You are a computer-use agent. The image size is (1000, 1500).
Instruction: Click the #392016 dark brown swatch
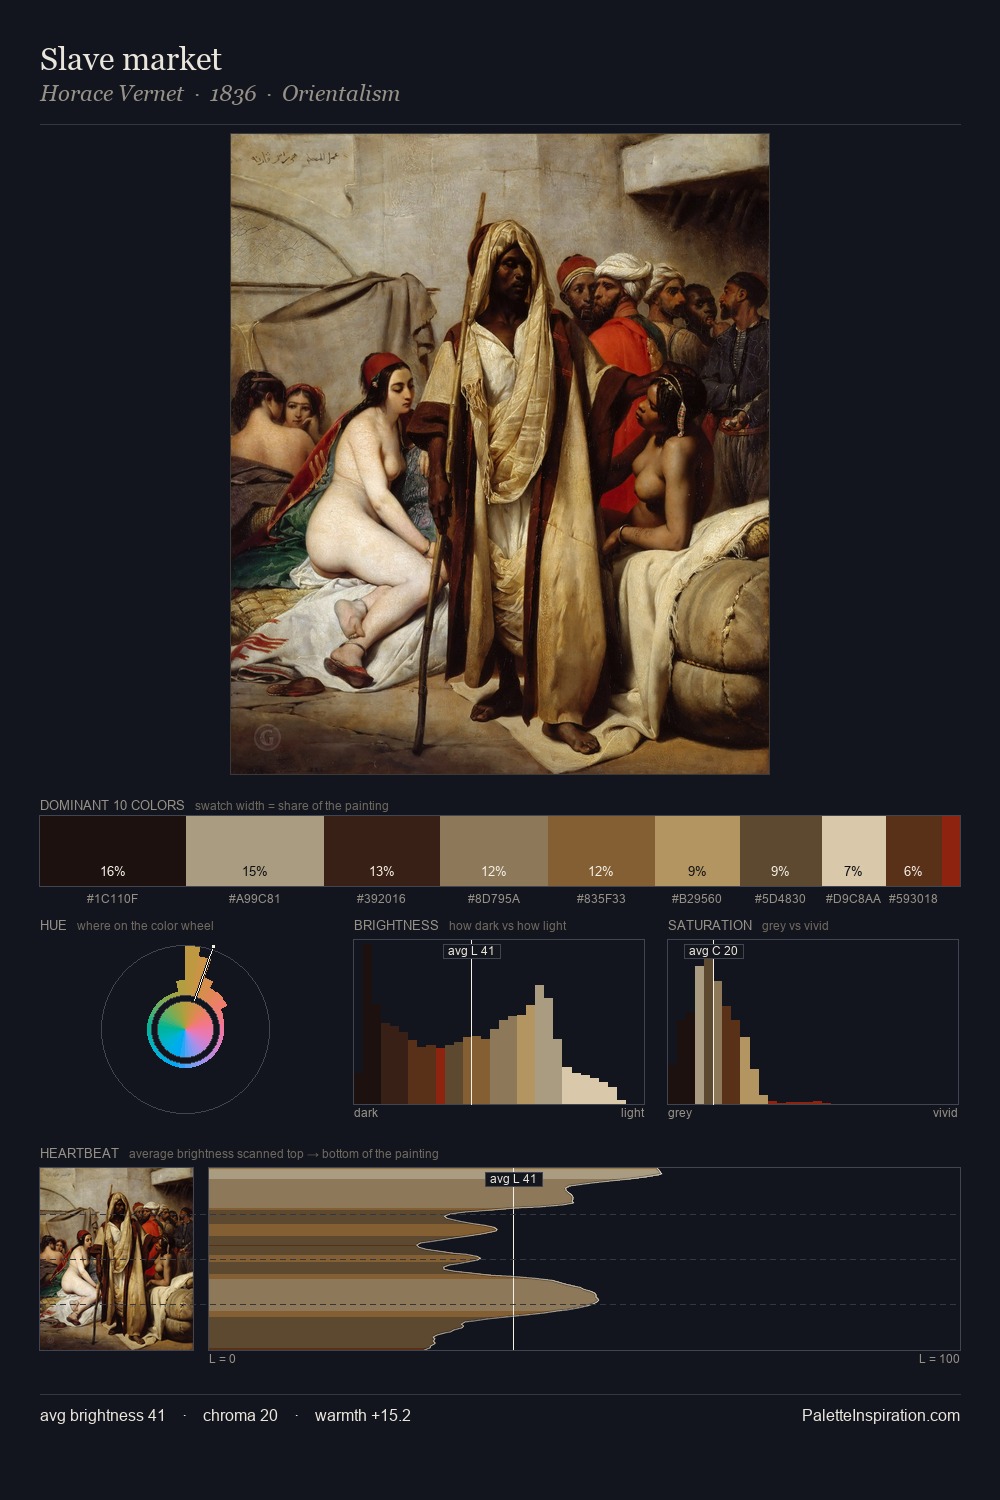(x=382, y=851)
